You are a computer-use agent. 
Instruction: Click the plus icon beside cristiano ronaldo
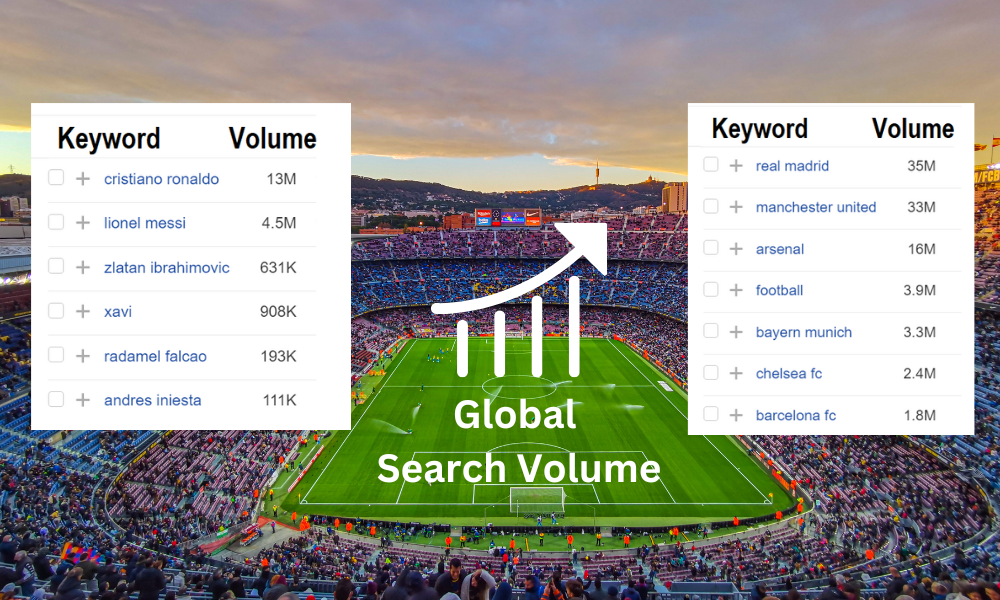(83, 179)
